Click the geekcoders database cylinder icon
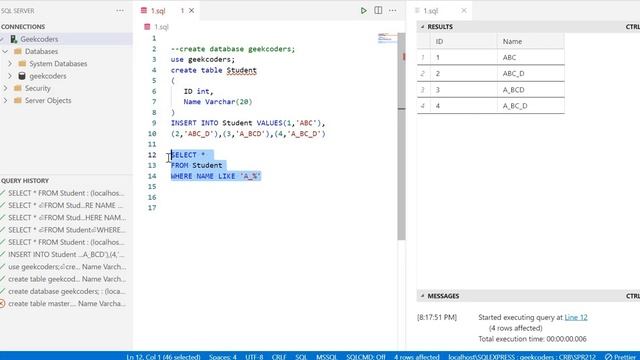 click(x=22, y=76)
